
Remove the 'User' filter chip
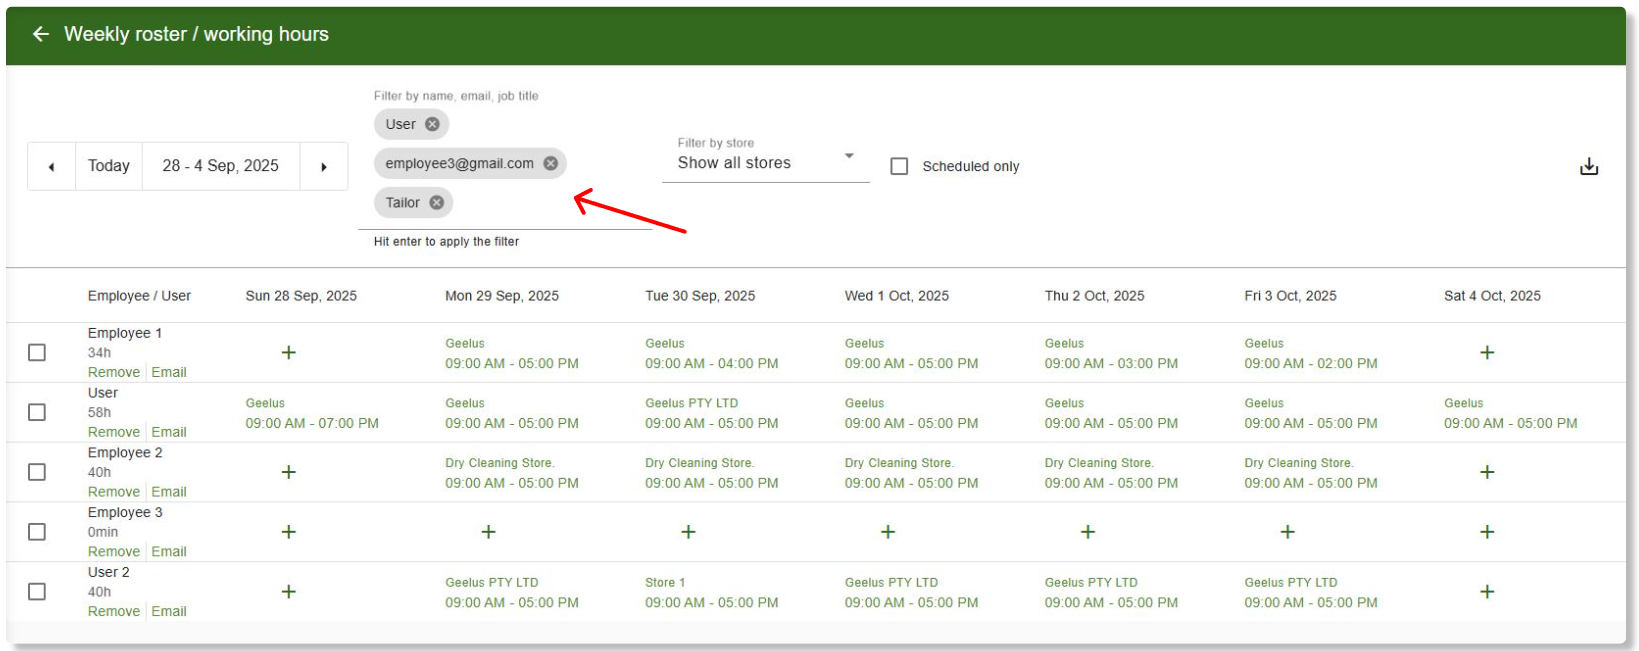(432, 124)
